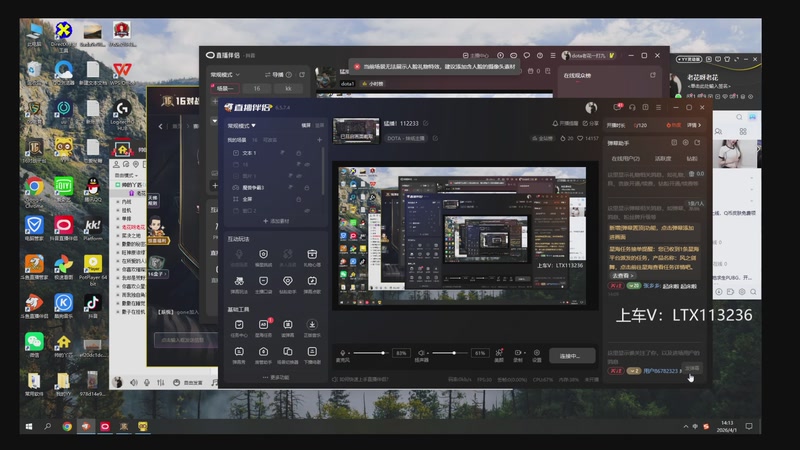800x450 pixels.
Task: Open 设置 in the bottom control bar
Action: pos(537,353)
